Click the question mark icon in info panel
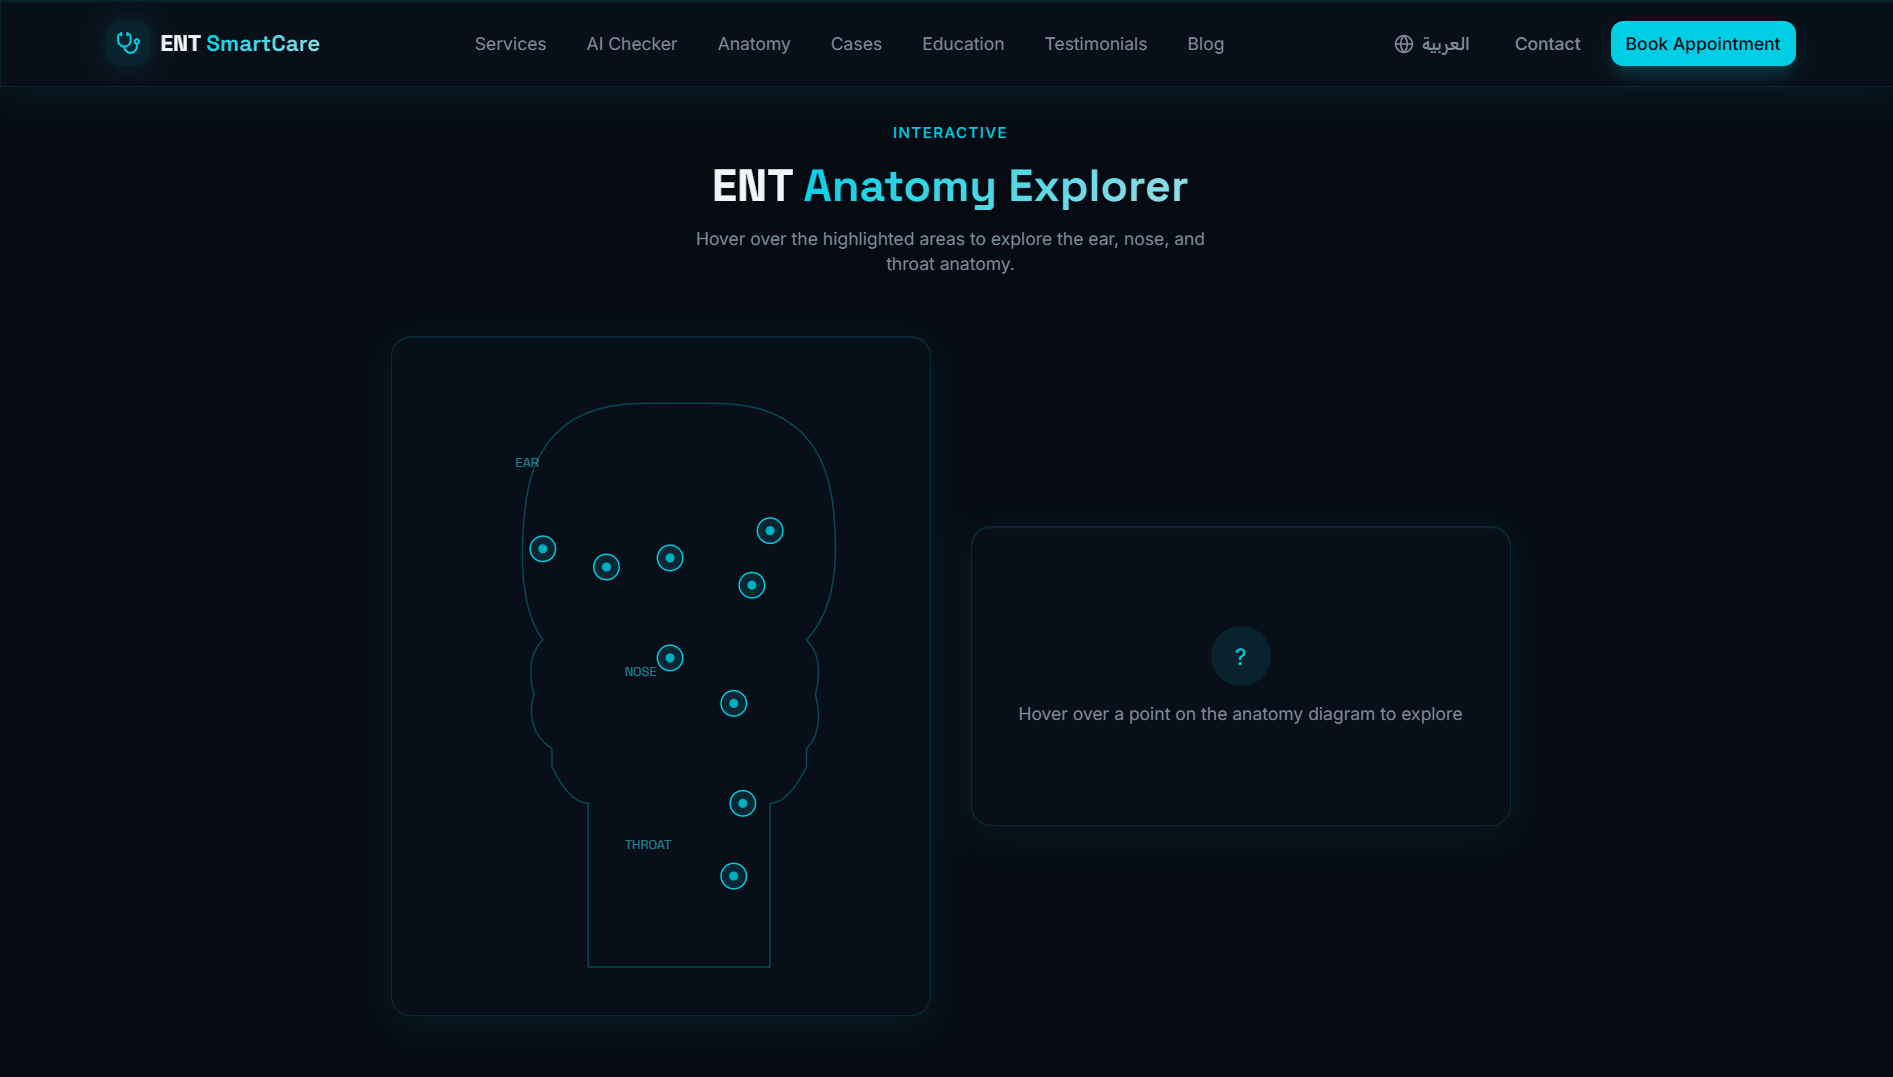This screenshot has width=1893, height=1077. coord(1240,656)
